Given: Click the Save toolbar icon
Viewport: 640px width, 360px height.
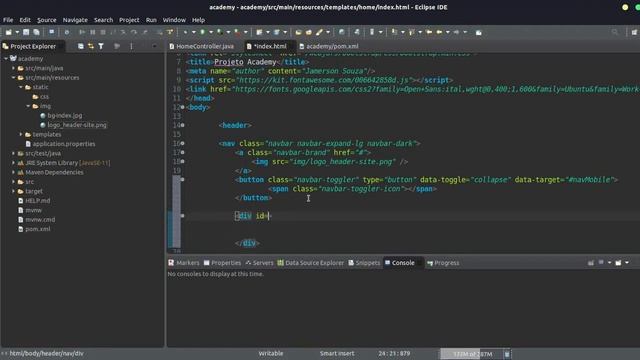Looking at the screenshot, I should click(x=26, y=32).
